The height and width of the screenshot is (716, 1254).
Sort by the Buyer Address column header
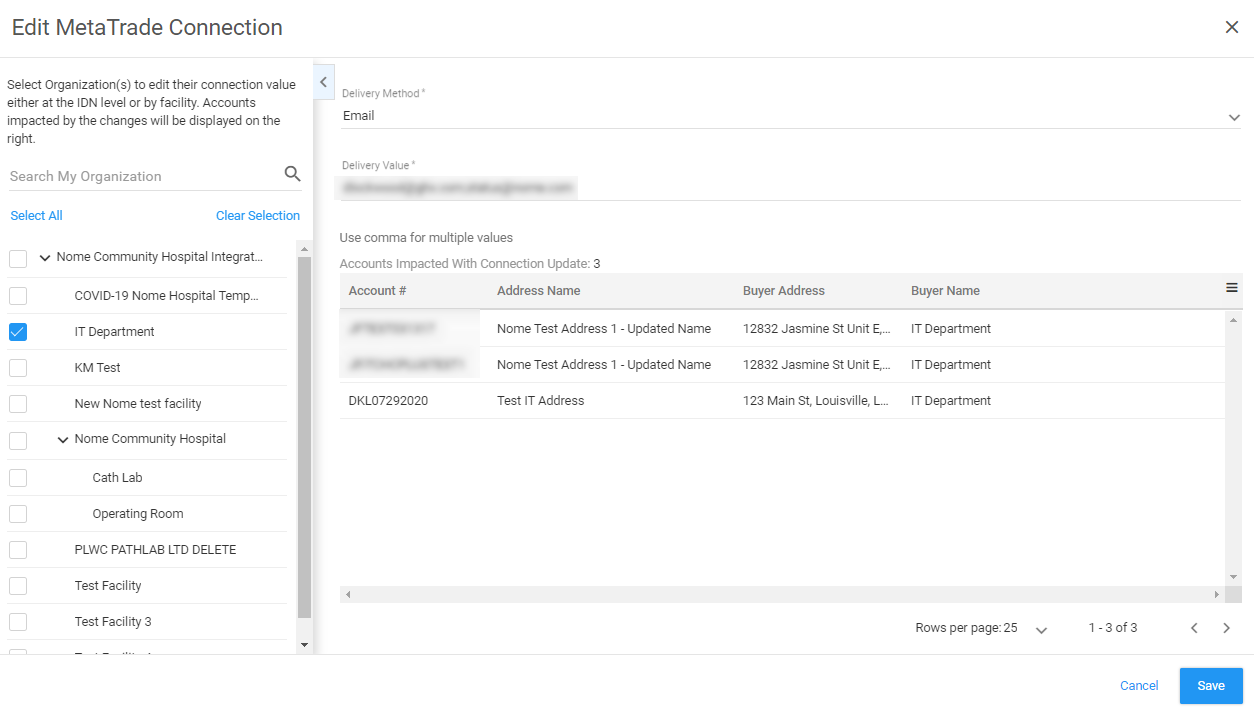click(784, 291)
